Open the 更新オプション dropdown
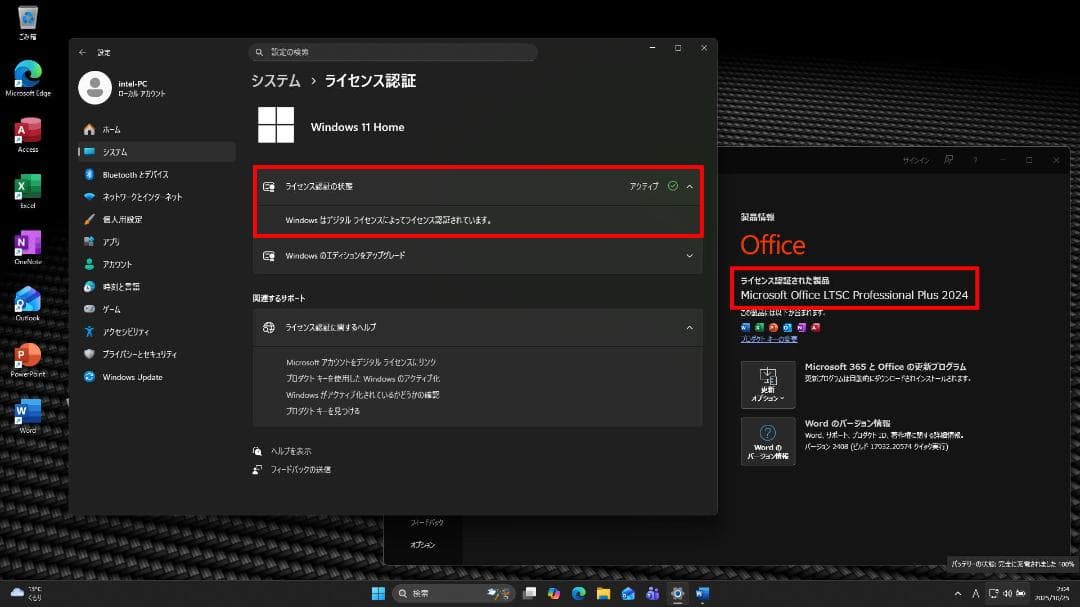The width and height of the screenshot is (1080, 607). 768,386
